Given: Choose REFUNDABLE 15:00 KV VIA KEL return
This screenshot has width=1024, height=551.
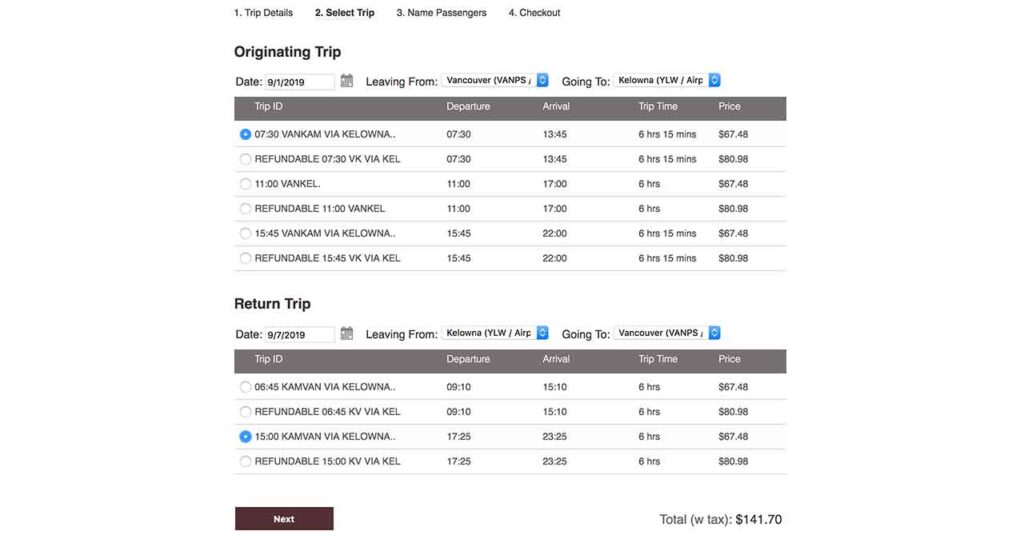Looking at the screenshot, I should [246, 462].
